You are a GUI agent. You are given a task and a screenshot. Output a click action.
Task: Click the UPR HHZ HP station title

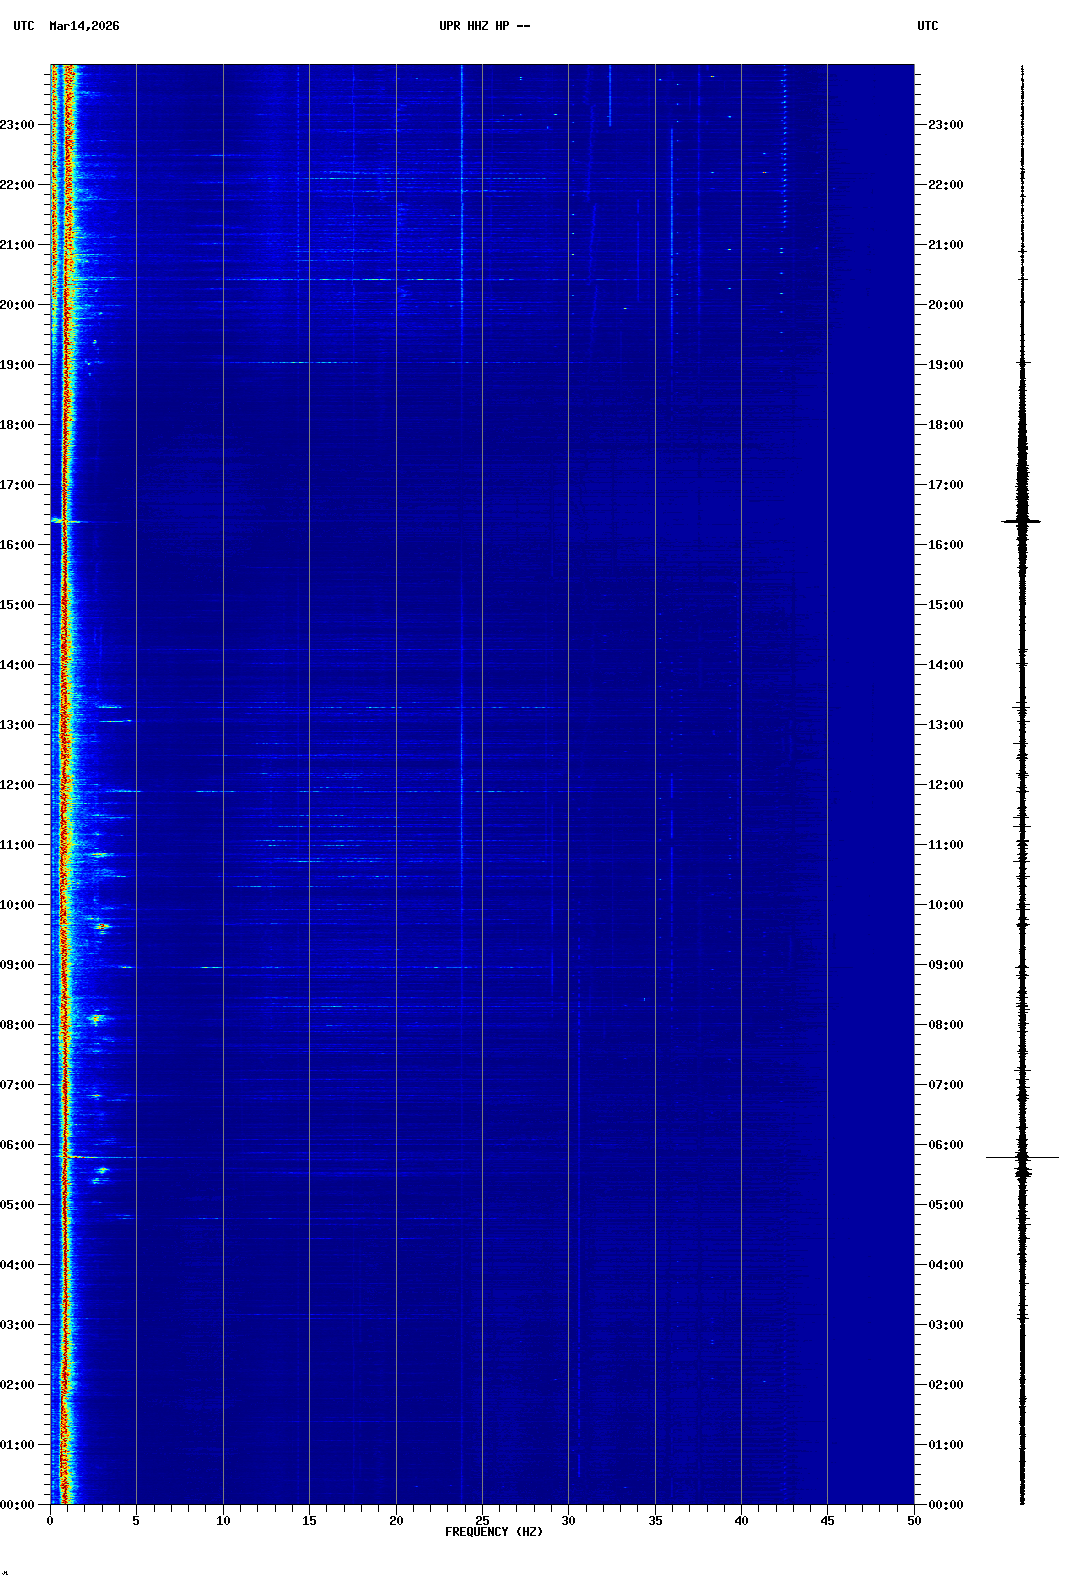point(484,26)
